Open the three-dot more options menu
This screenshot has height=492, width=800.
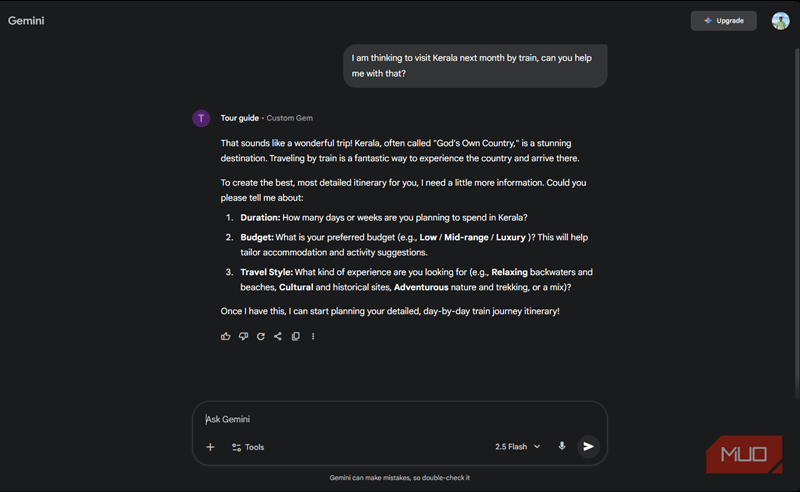point(313,336)
